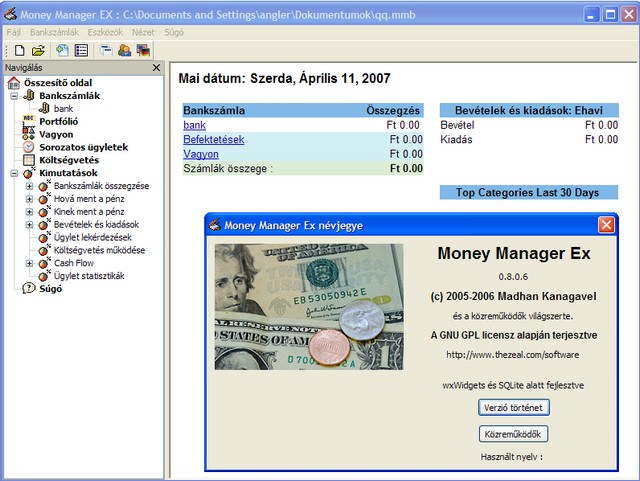Click the Top Categories Last 30 Days header
Viewport: 640px width, 481px height.
(529, 192)
